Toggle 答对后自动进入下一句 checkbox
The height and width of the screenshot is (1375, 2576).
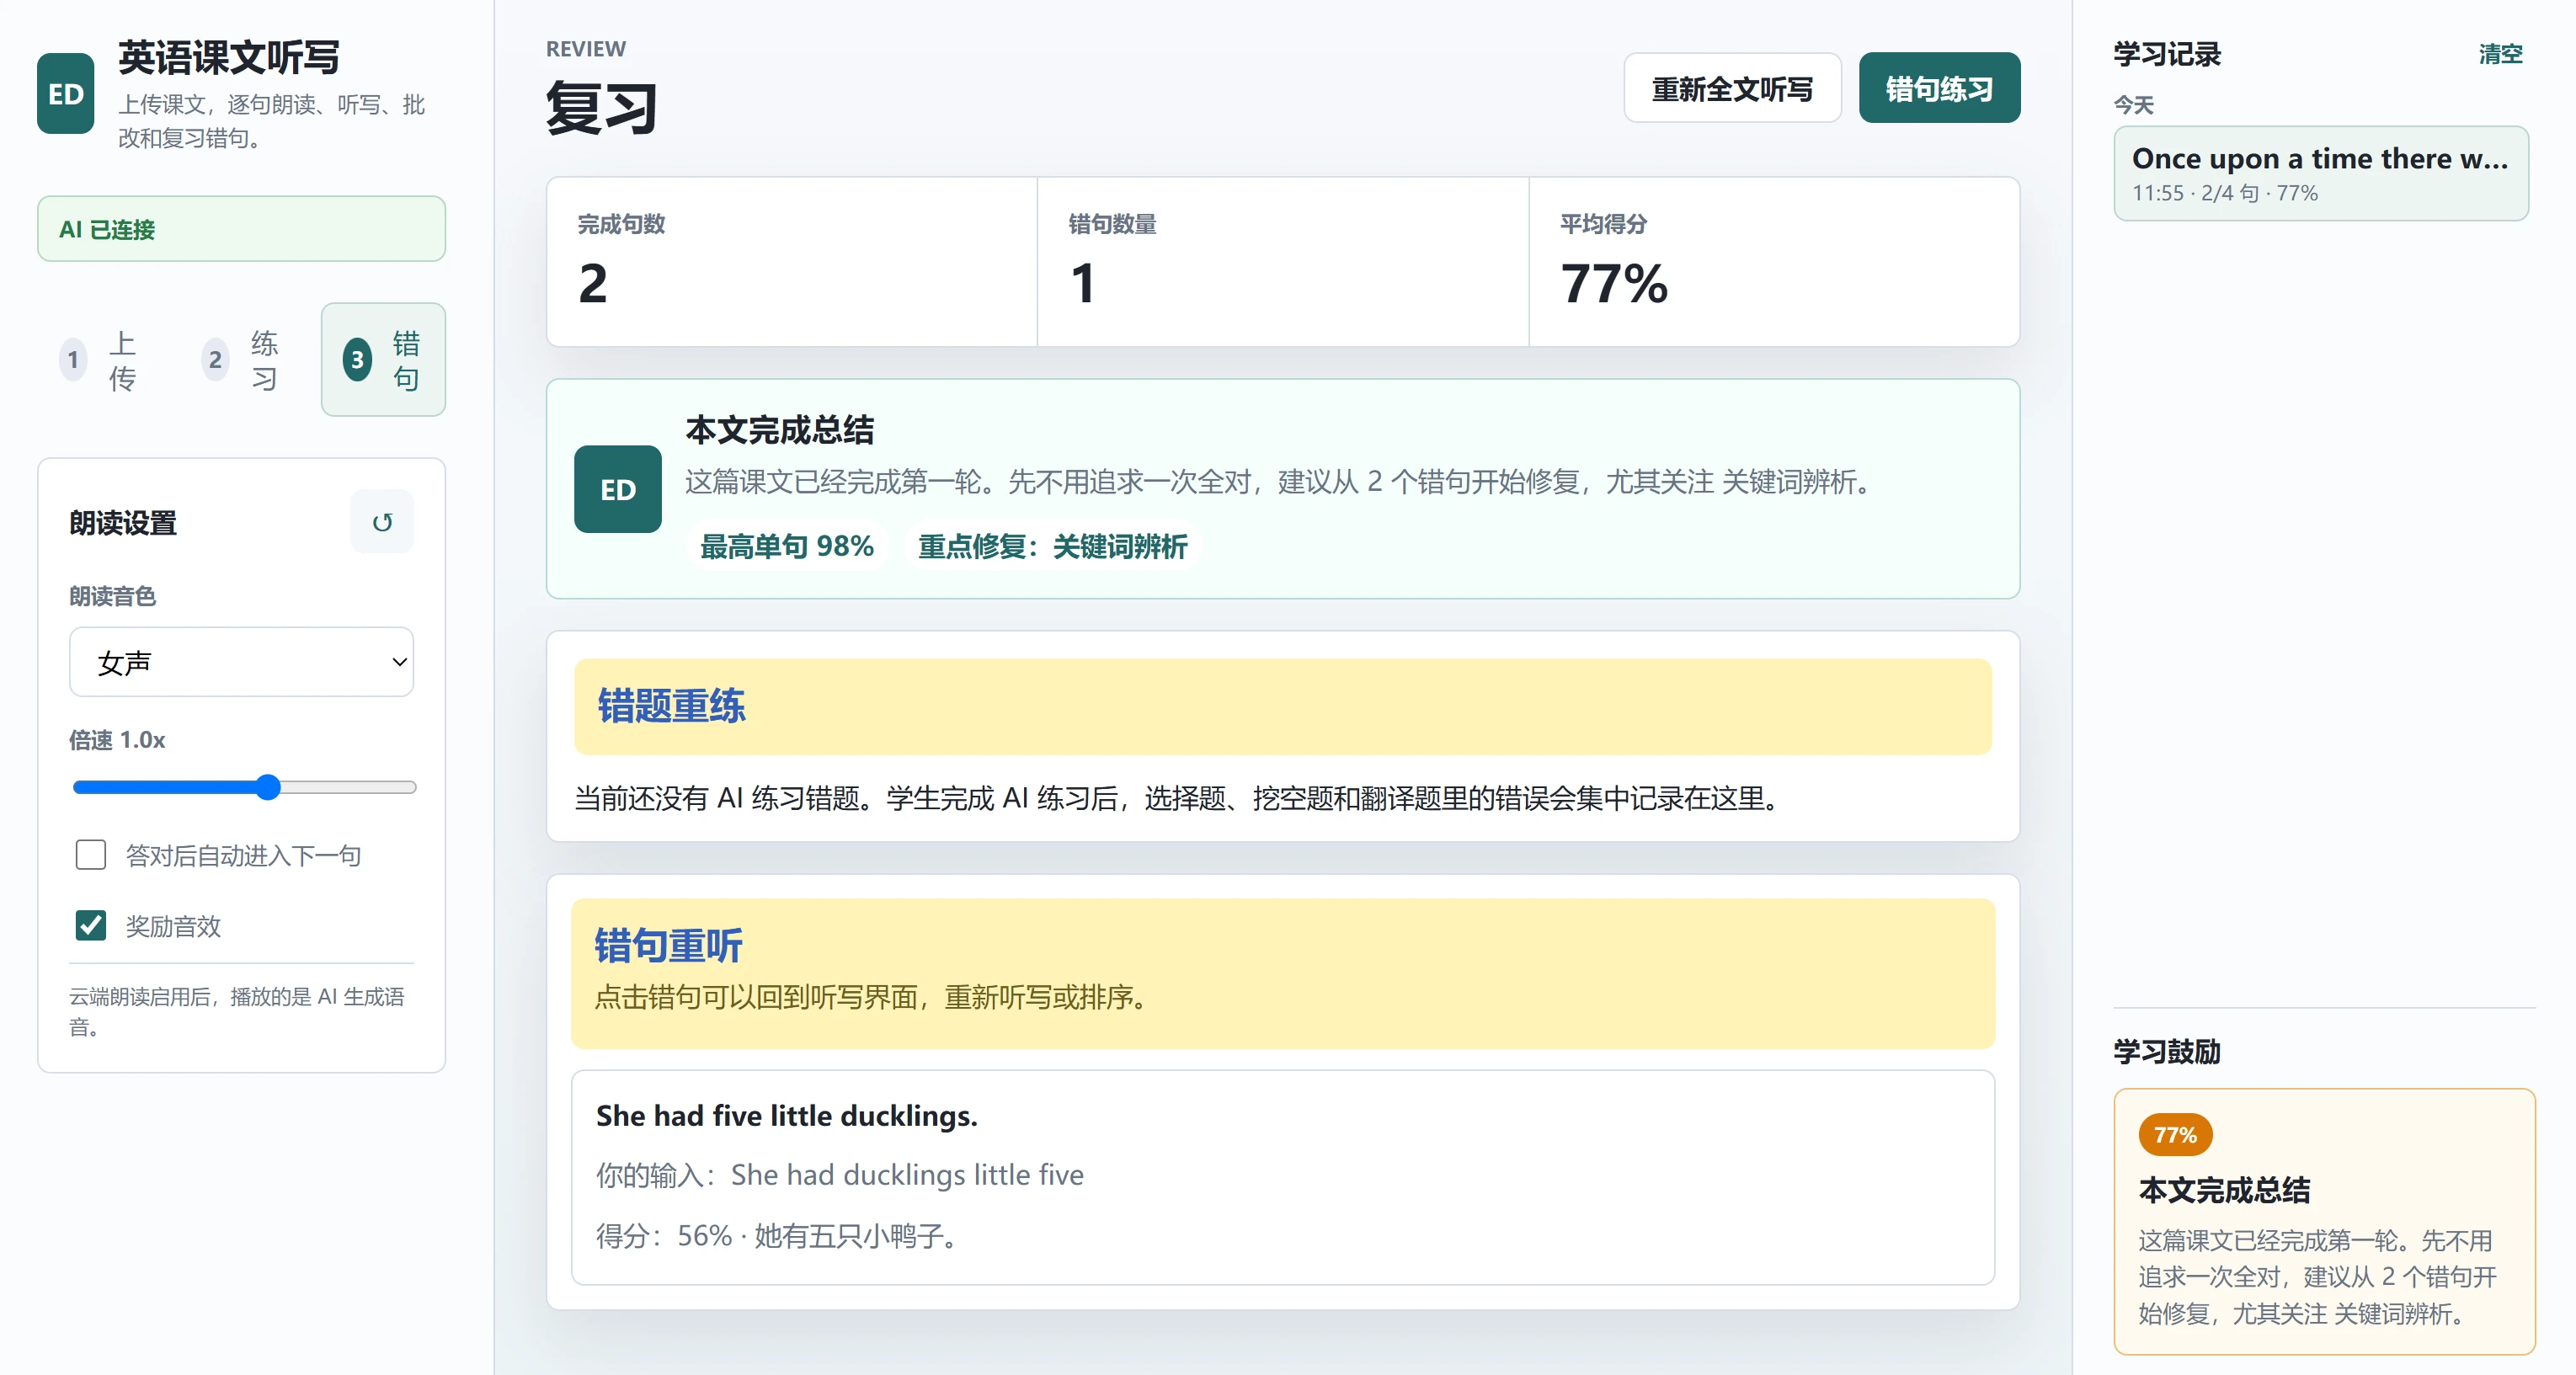point(91,855)
